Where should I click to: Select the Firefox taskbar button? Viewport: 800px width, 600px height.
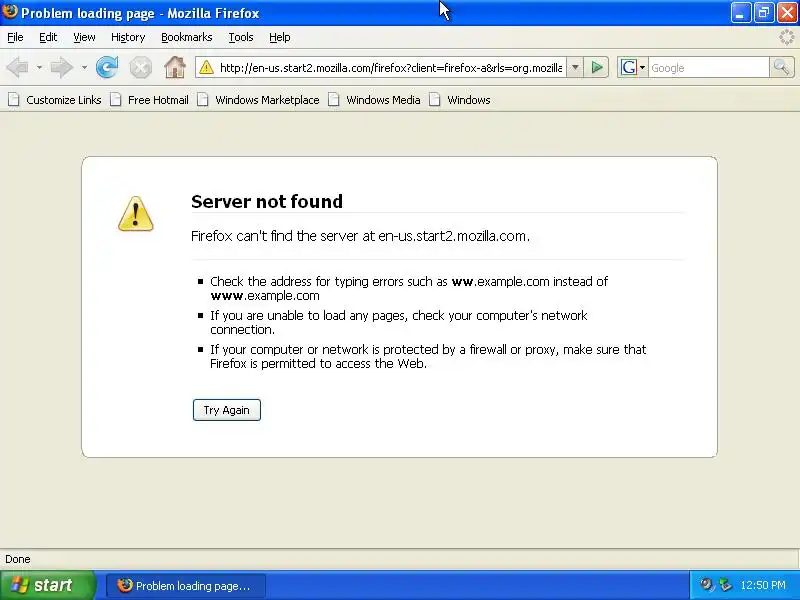[186, 586]
